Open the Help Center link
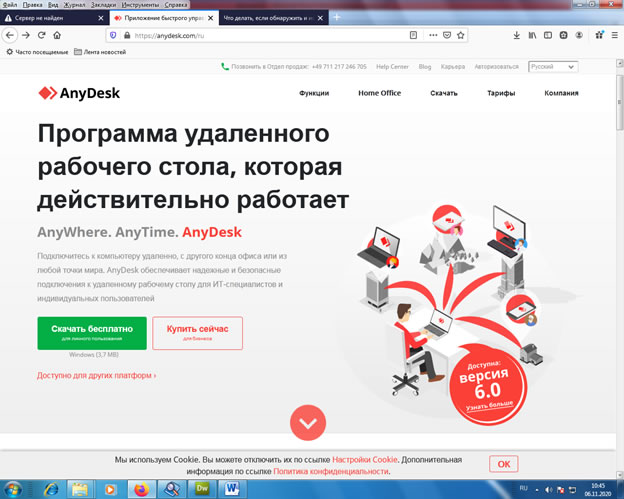 click(392, 67)
